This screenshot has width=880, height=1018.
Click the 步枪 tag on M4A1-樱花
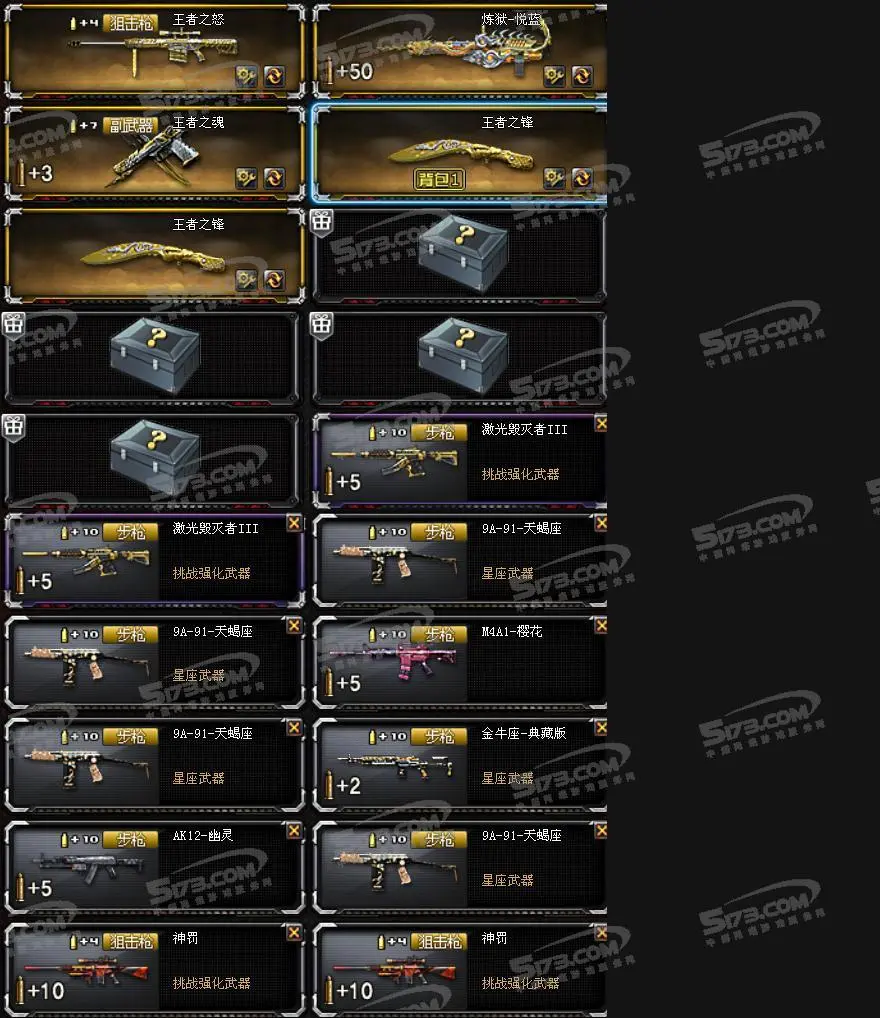pyautogui.click(x=440, y=634)
